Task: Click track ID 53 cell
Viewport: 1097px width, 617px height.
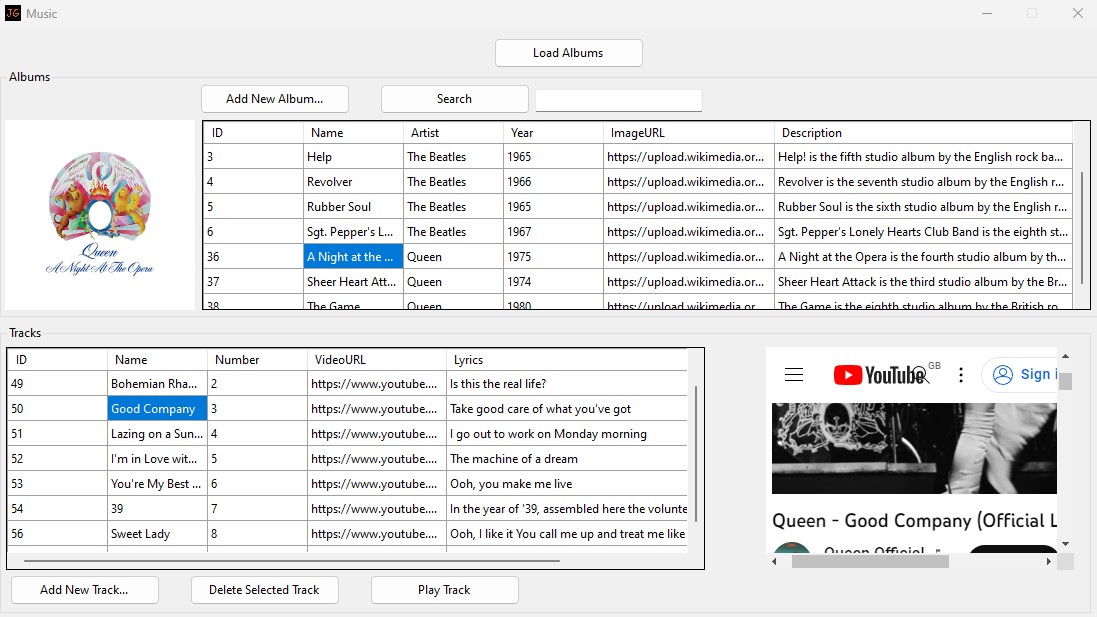Action: click(57, 483)
